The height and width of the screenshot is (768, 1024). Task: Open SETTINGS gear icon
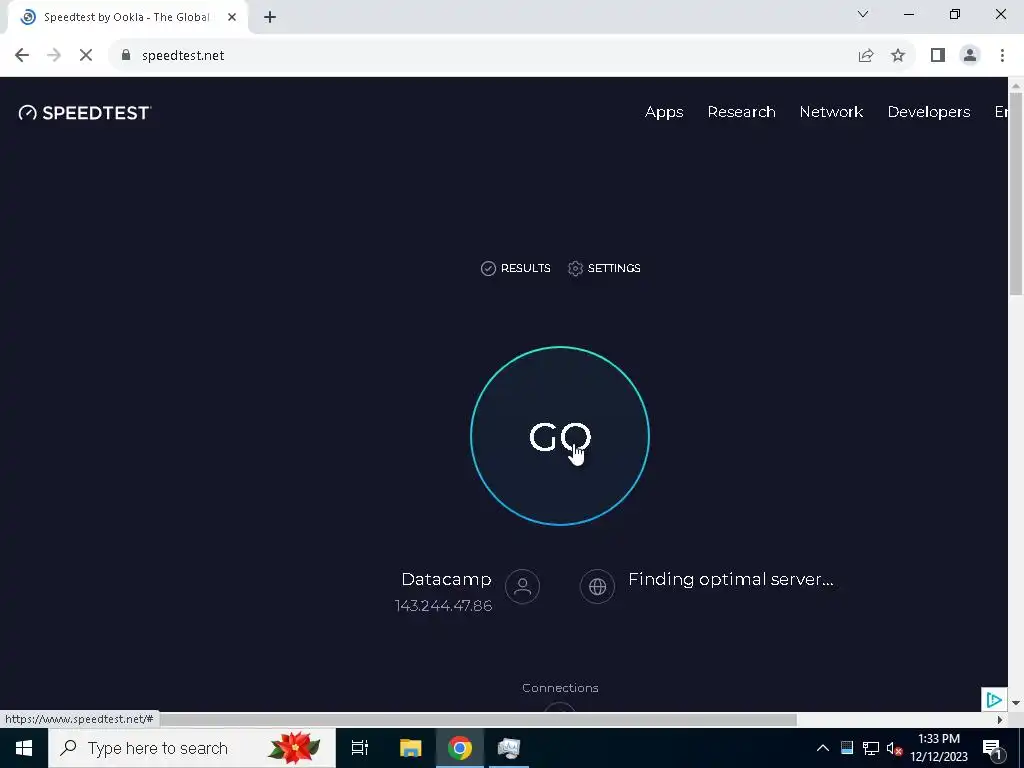[x=575, y=268]
